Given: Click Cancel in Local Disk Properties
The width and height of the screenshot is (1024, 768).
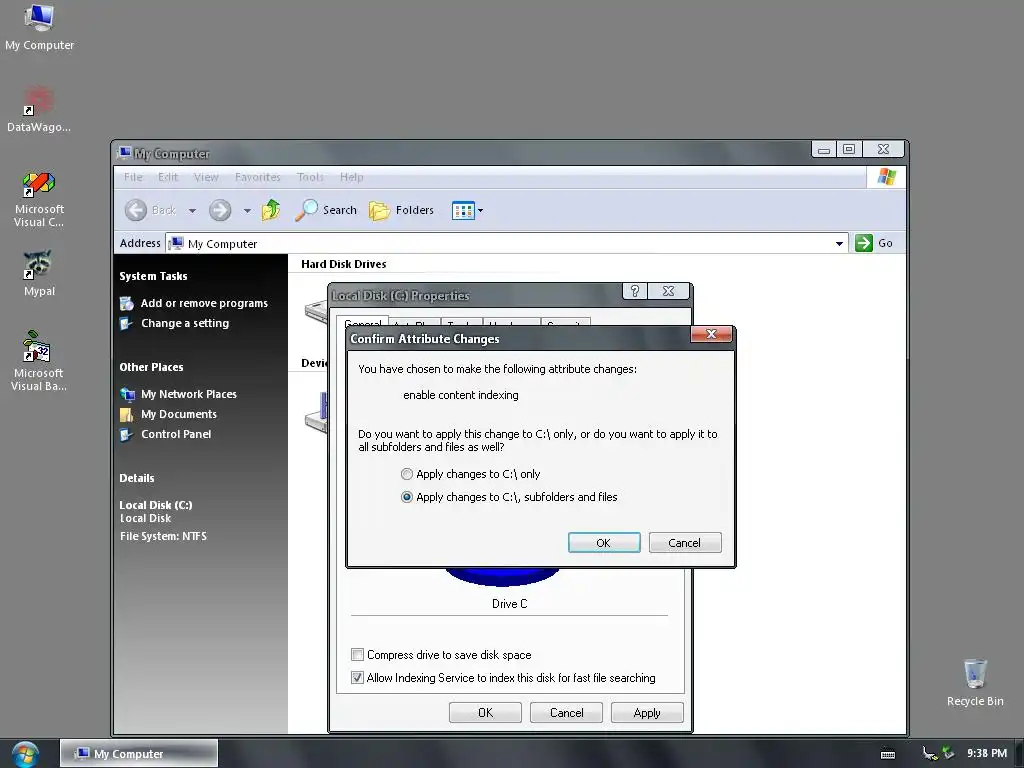Looking at the screenshot, I should pos(566,712).
